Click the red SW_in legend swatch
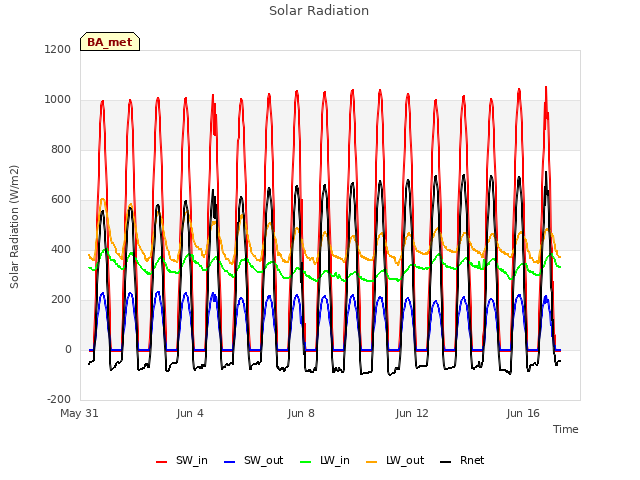 [162, 462]
